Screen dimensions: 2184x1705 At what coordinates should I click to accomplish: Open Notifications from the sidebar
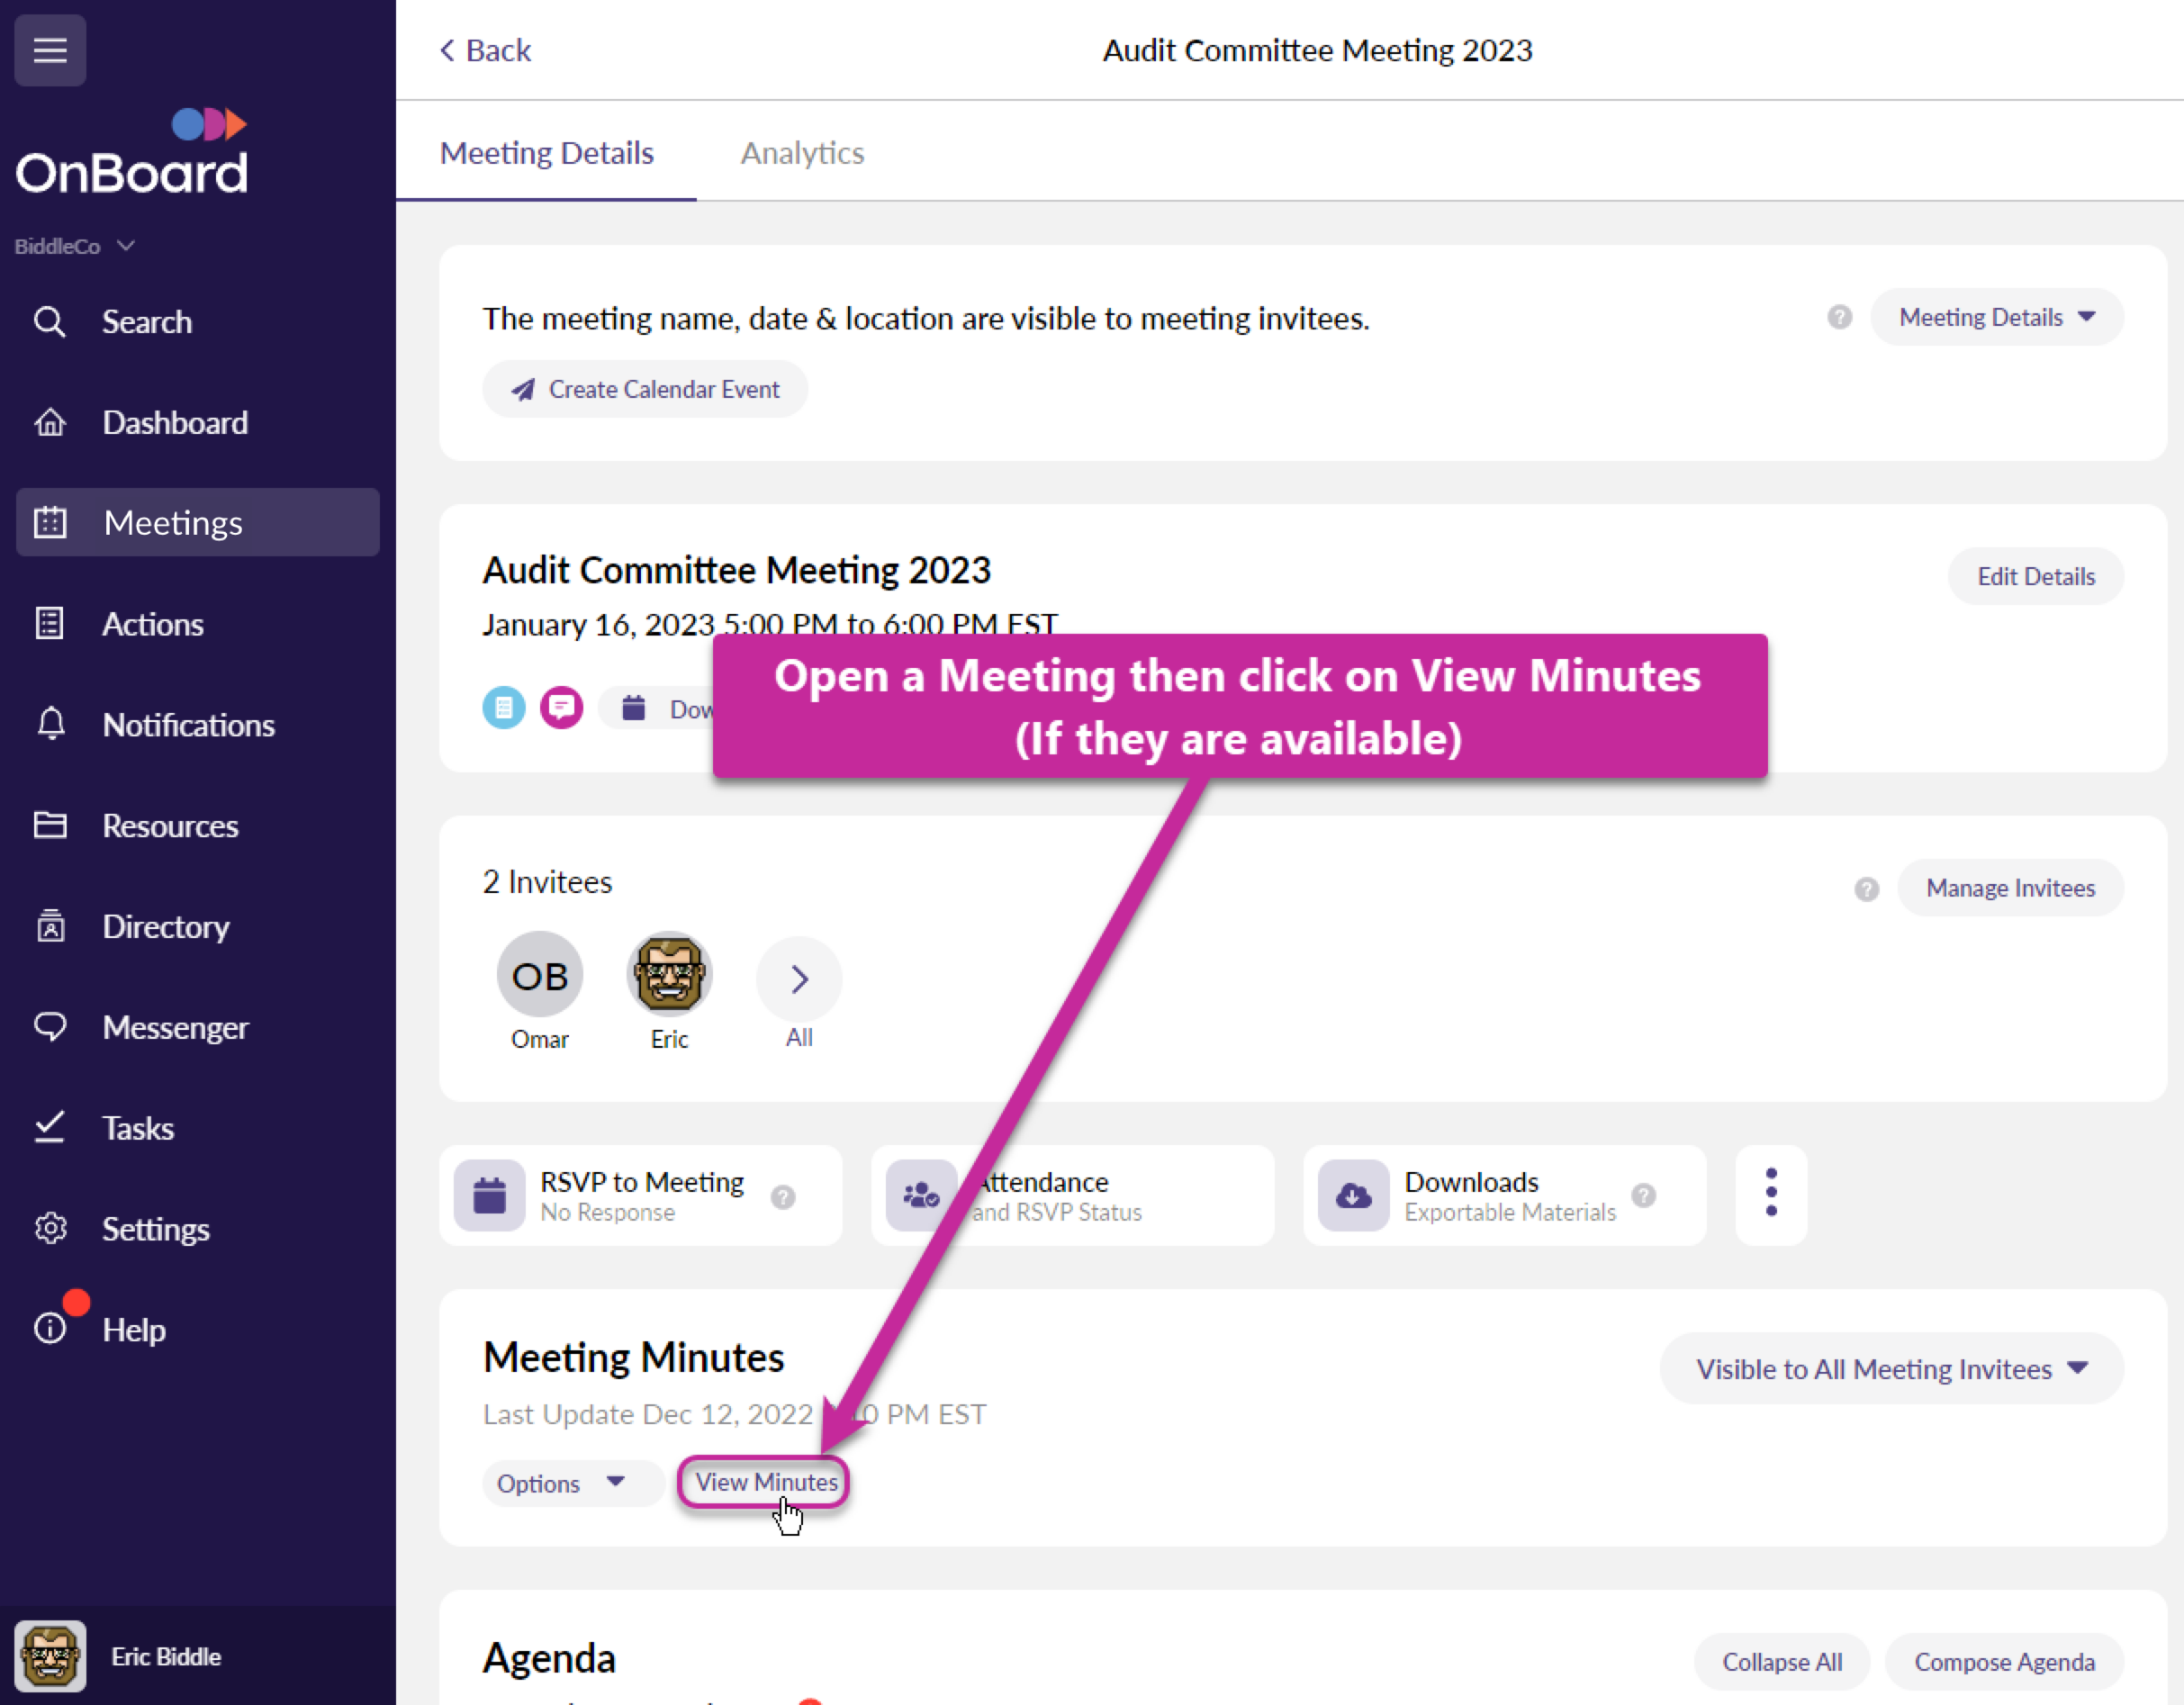pos(188,725)
